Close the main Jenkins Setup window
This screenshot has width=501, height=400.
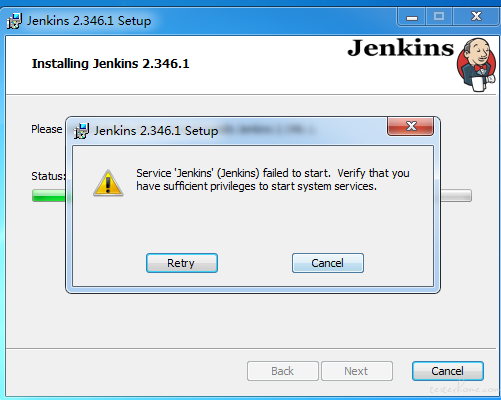point(476,17)
